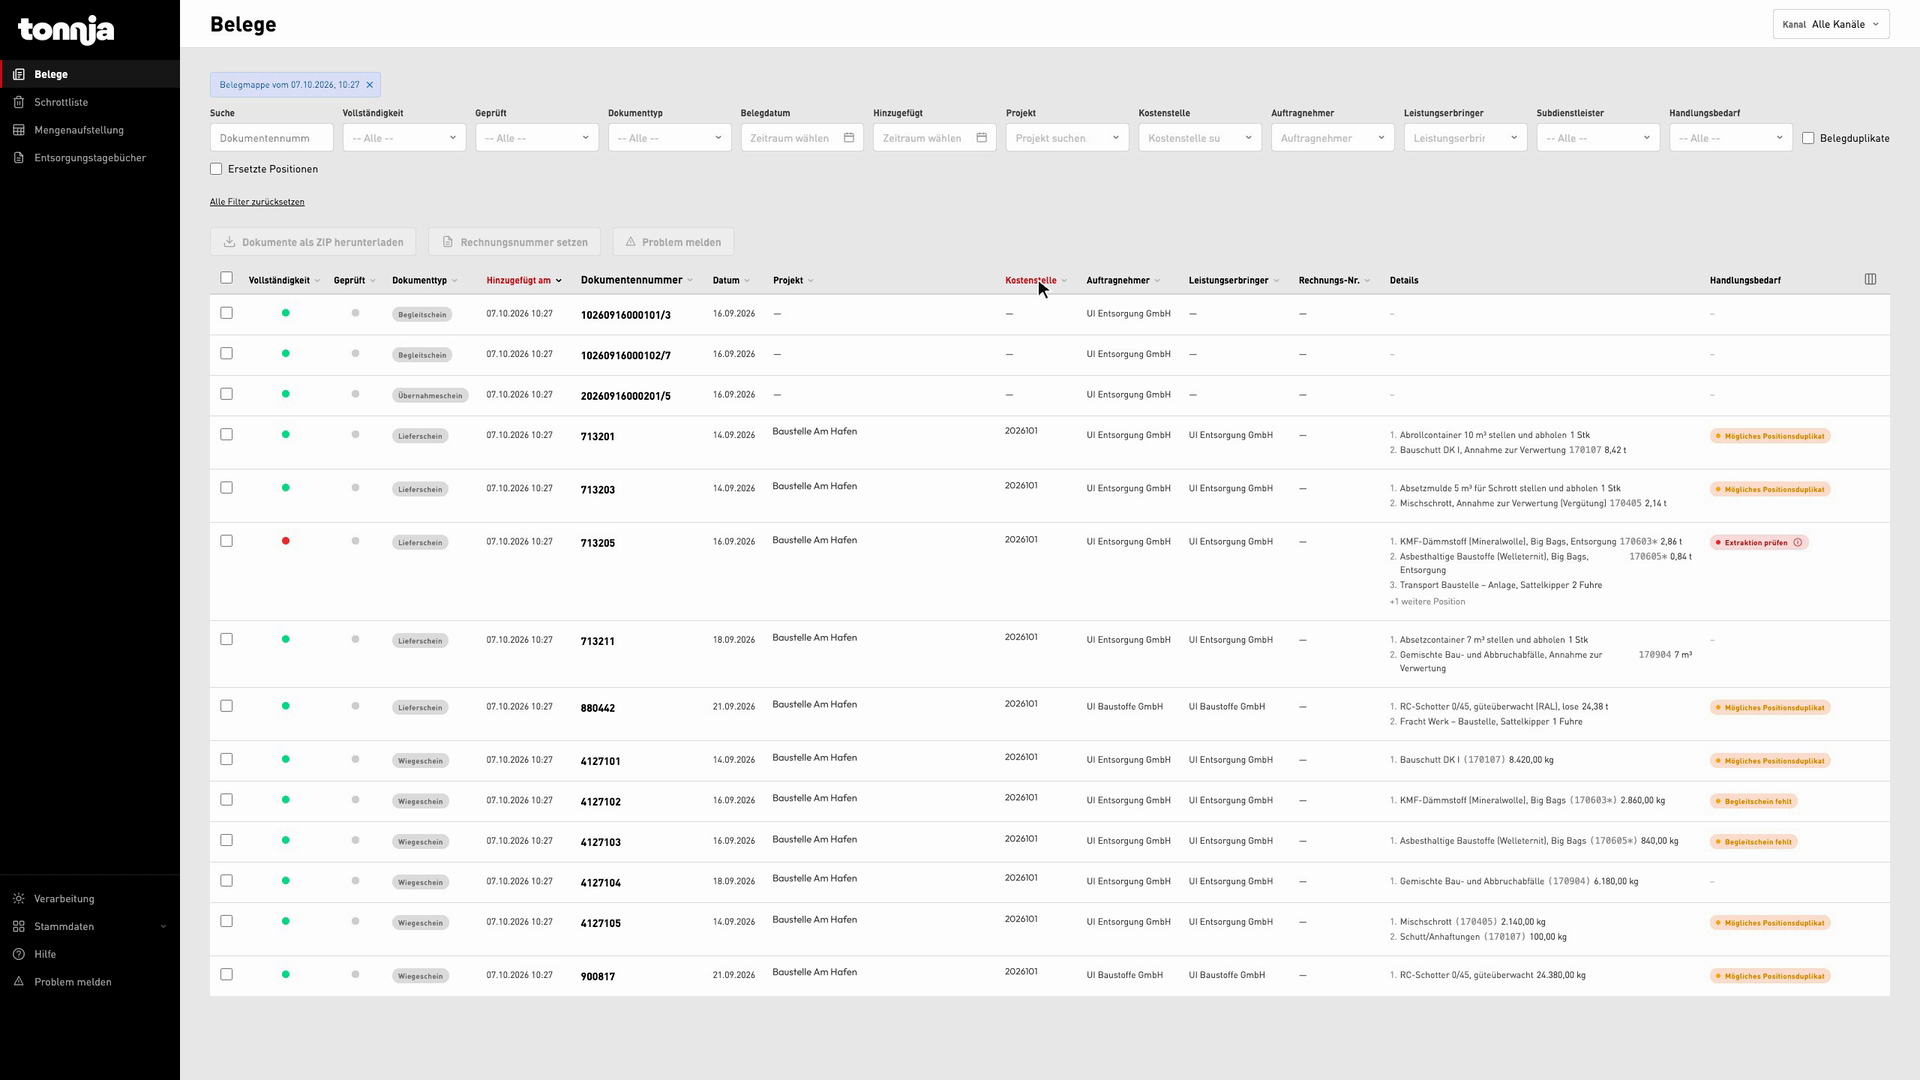Viewport: 1920px width, 1080px height.
Task: Go to Schrottliste in sidebar
Action: click(61, 102)
